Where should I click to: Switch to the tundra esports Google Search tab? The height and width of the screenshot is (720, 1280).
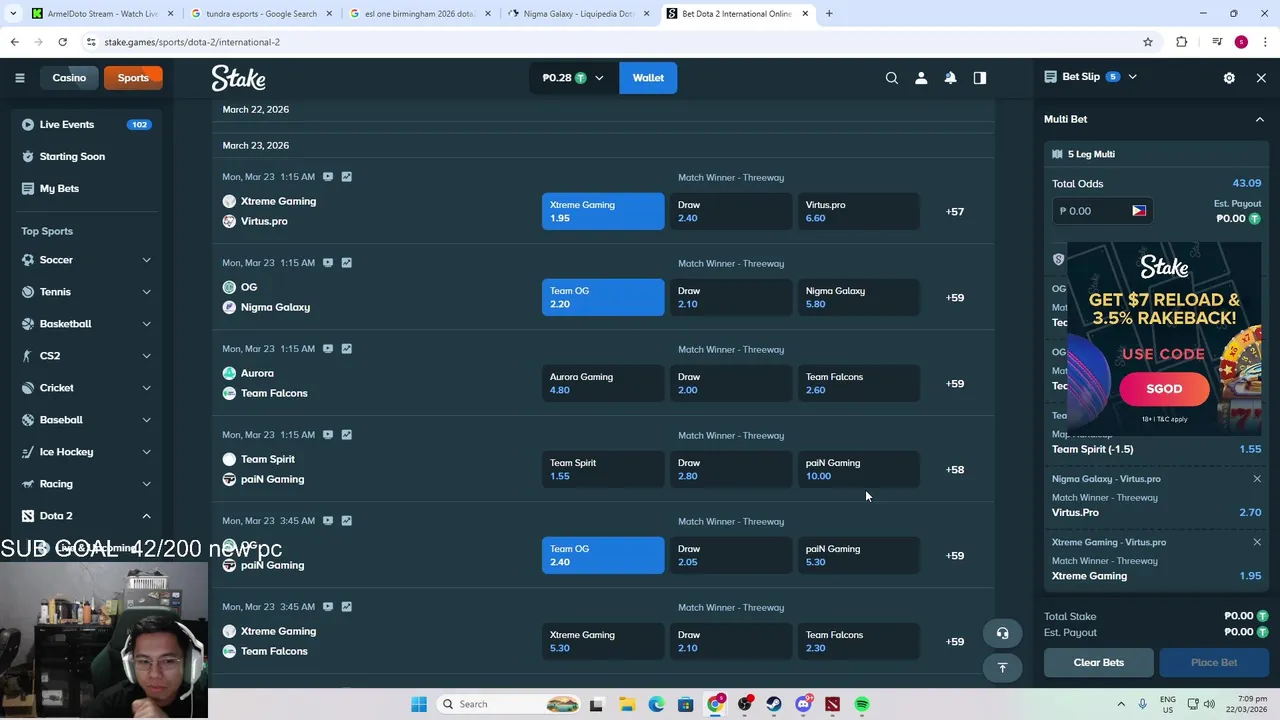tap(260, 14)
